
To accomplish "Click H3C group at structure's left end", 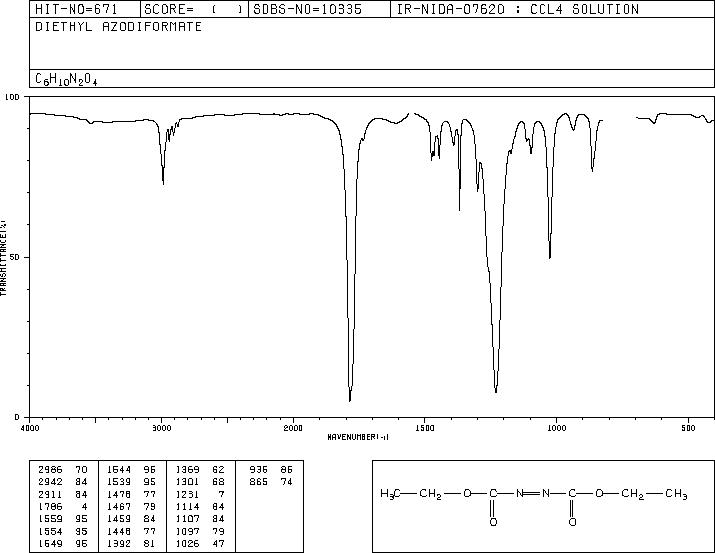I will coord(390,494).
